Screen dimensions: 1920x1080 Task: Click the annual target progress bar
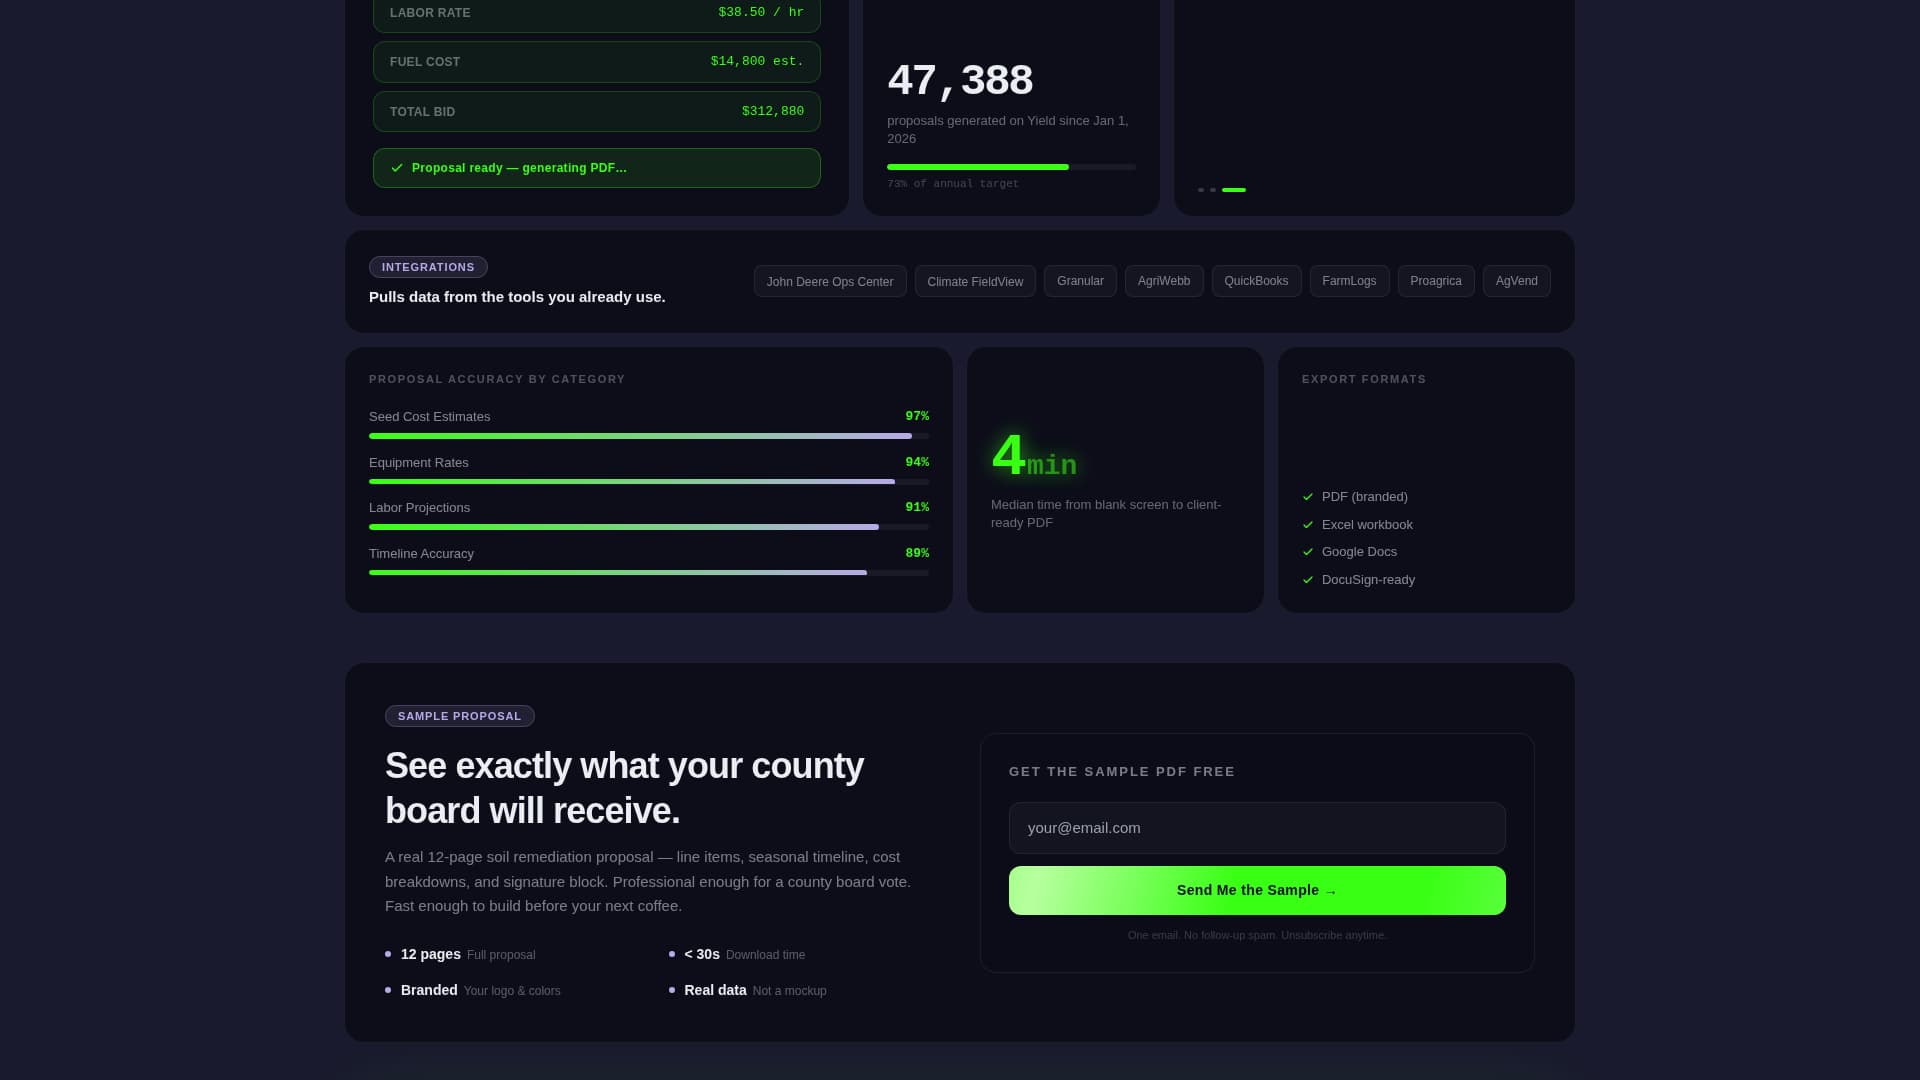1011,167
